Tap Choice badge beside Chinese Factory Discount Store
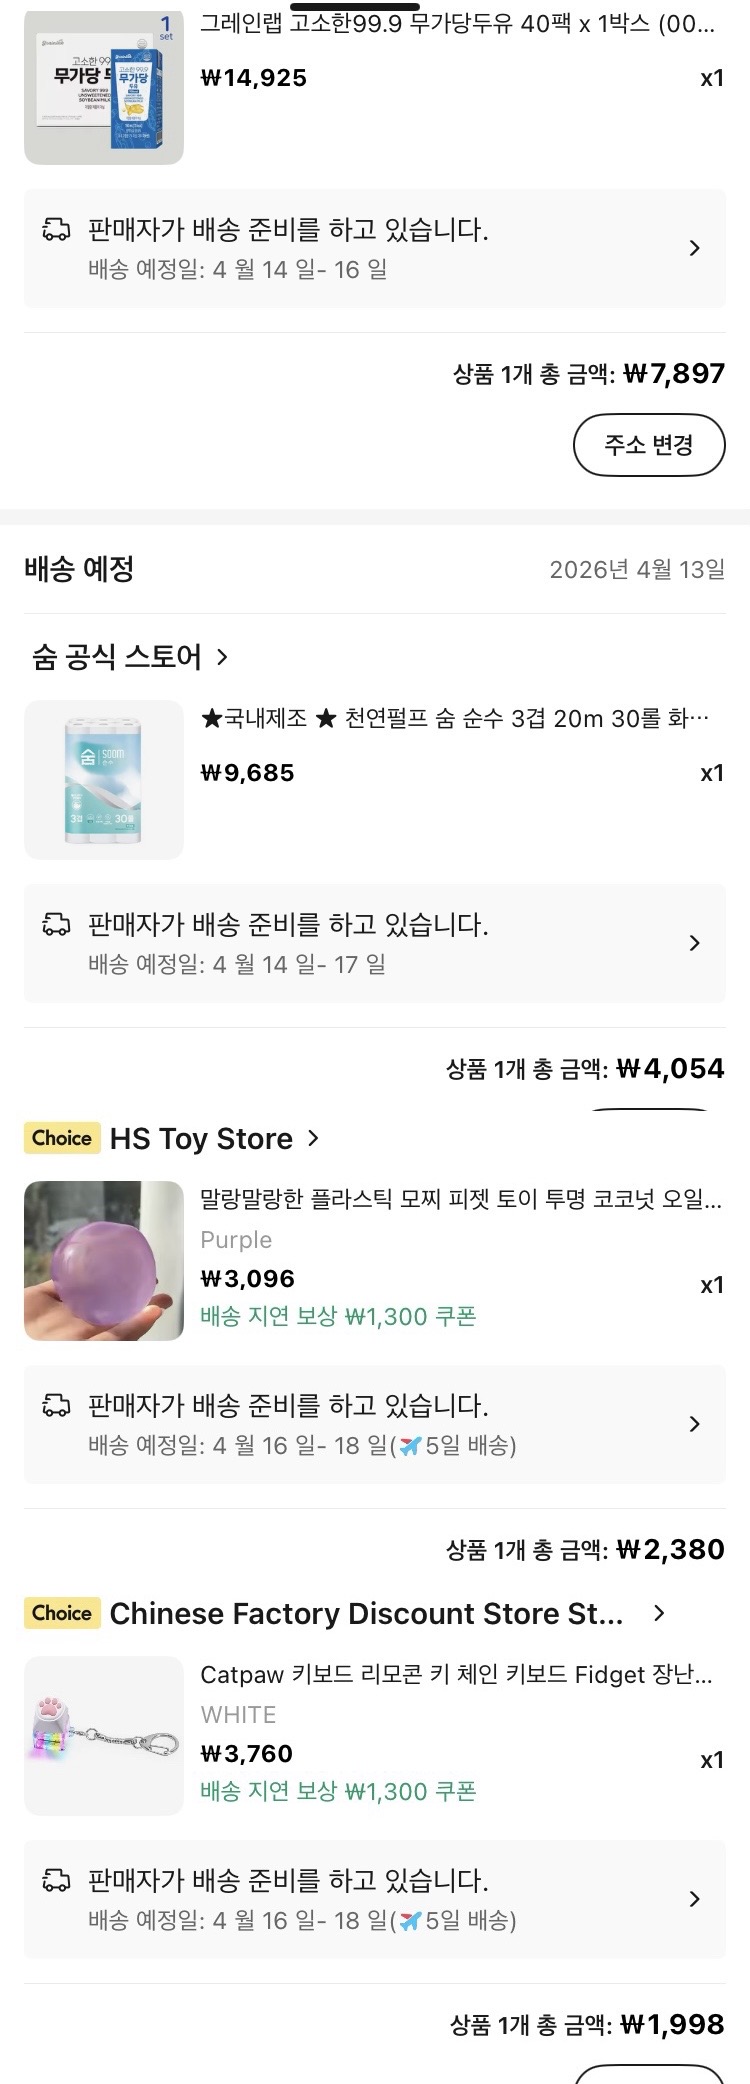 click(62, 1613)
